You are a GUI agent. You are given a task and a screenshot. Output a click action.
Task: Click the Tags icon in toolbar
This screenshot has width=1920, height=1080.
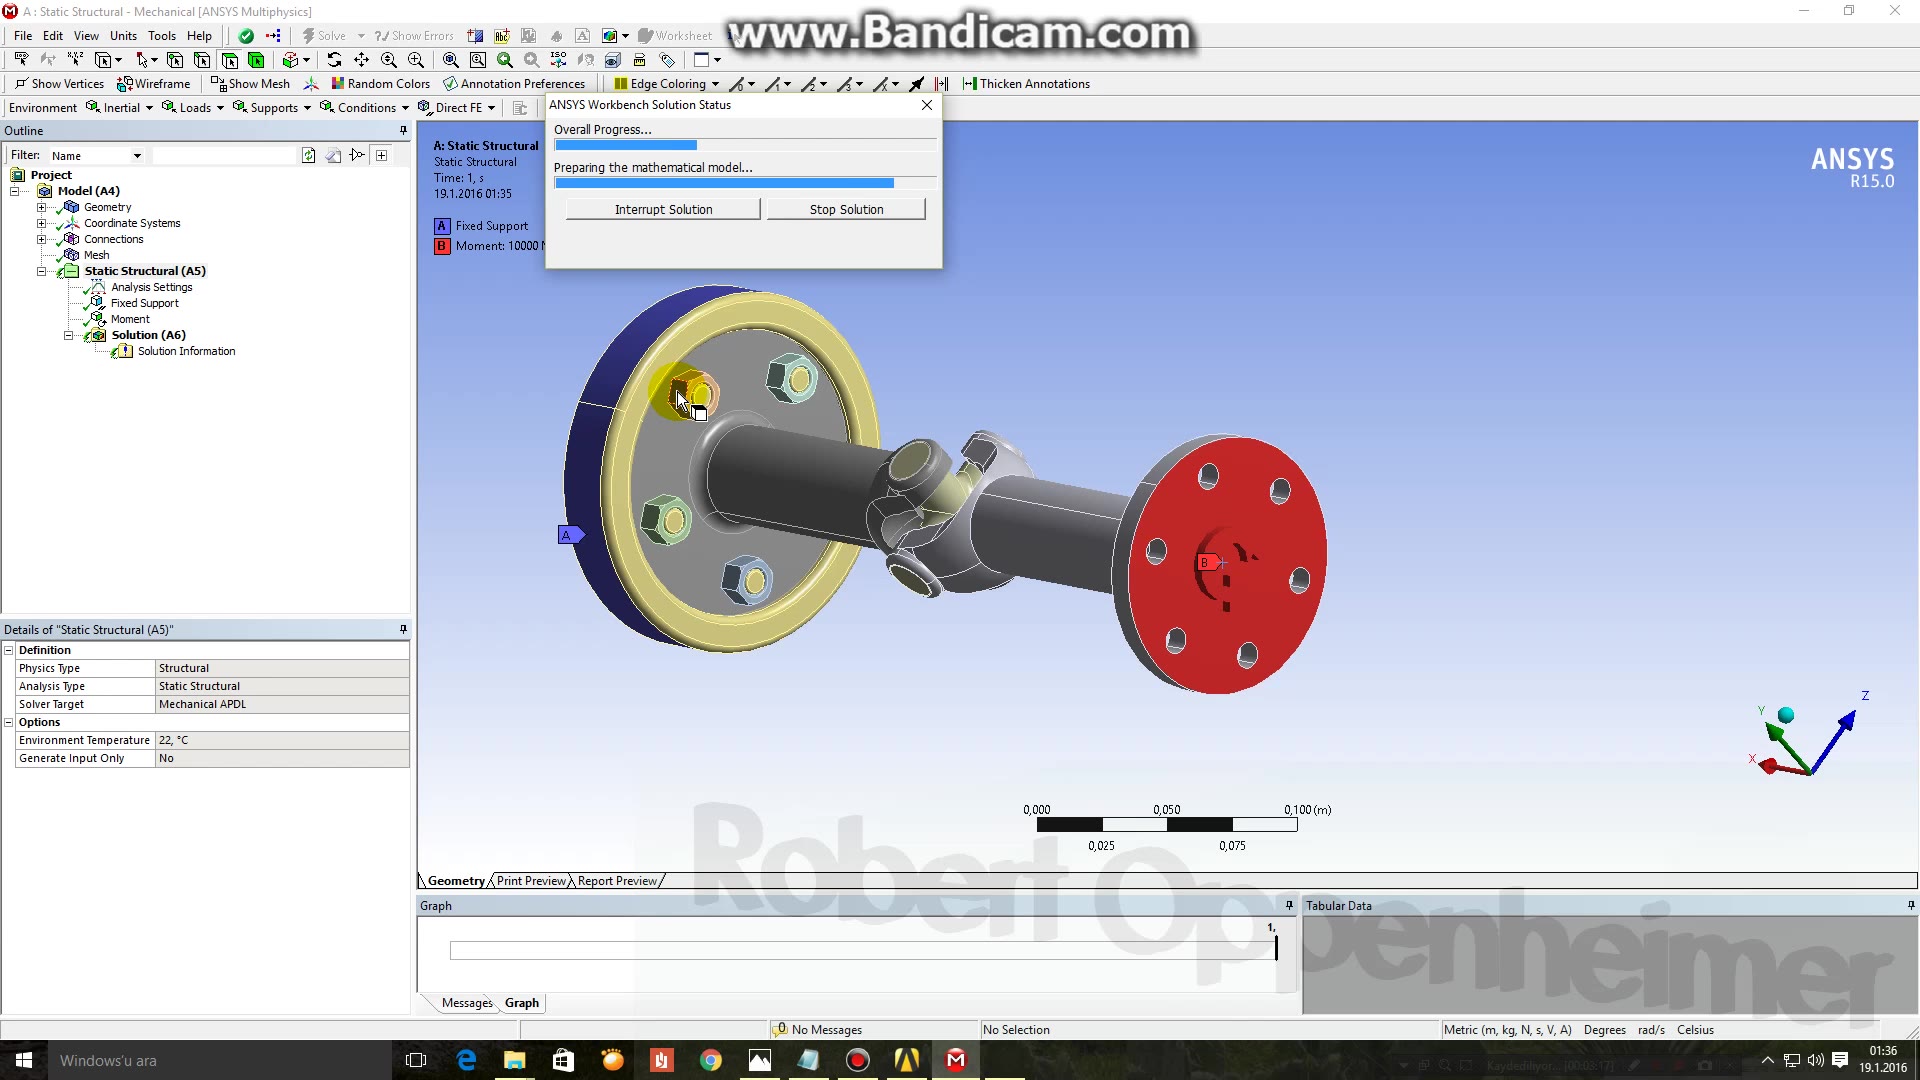pos(667,60)
